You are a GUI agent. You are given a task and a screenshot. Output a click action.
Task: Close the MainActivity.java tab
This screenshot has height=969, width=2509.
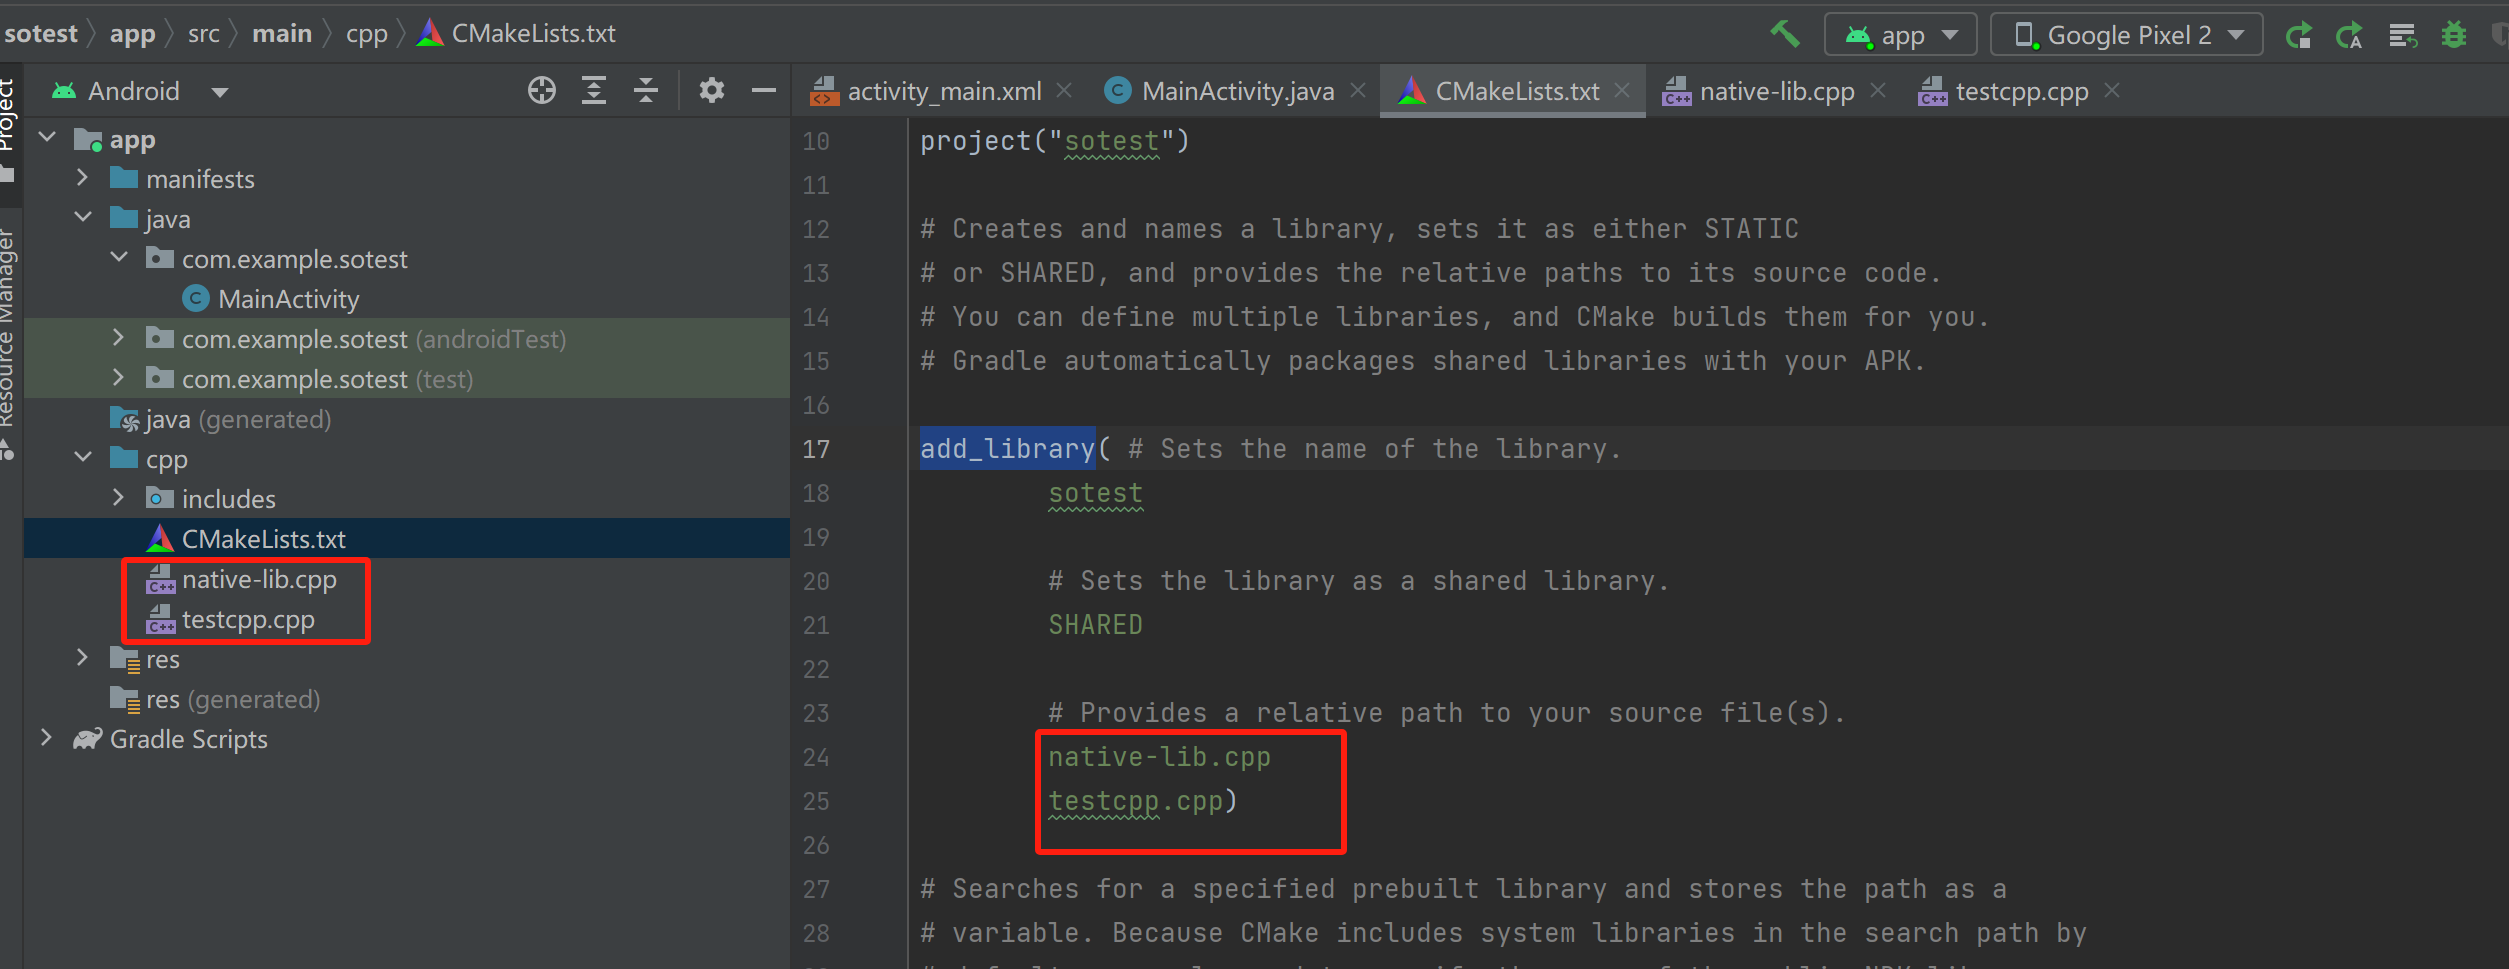pos(1358,90)
